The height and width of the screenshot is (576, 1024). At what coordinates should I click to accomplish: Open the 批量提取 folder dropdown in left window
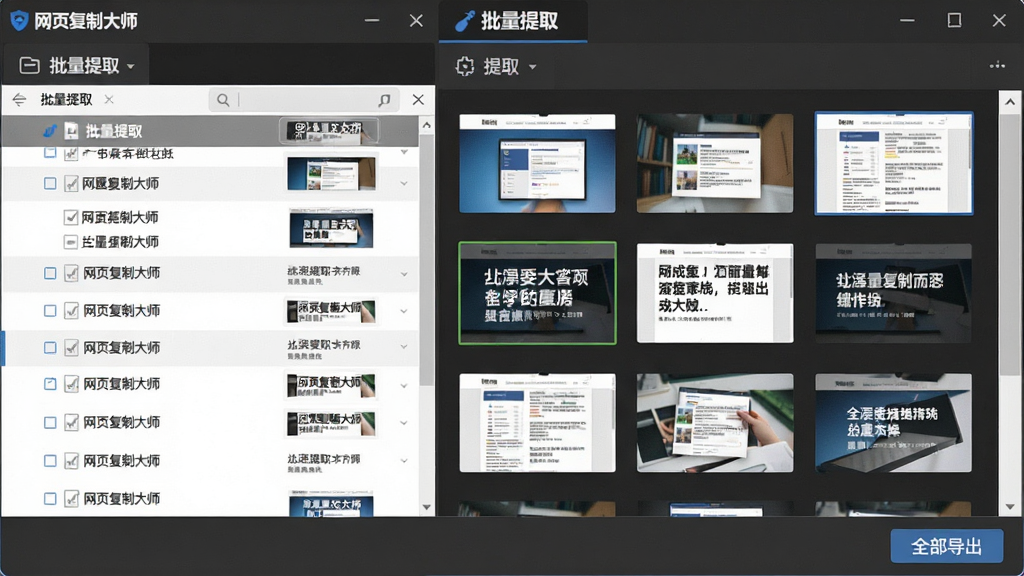click(77, 65)
